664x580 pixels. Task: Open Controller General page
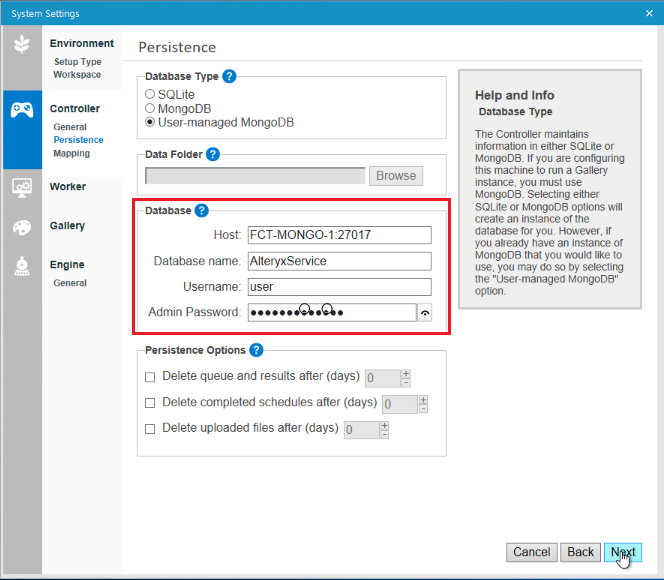70,127
